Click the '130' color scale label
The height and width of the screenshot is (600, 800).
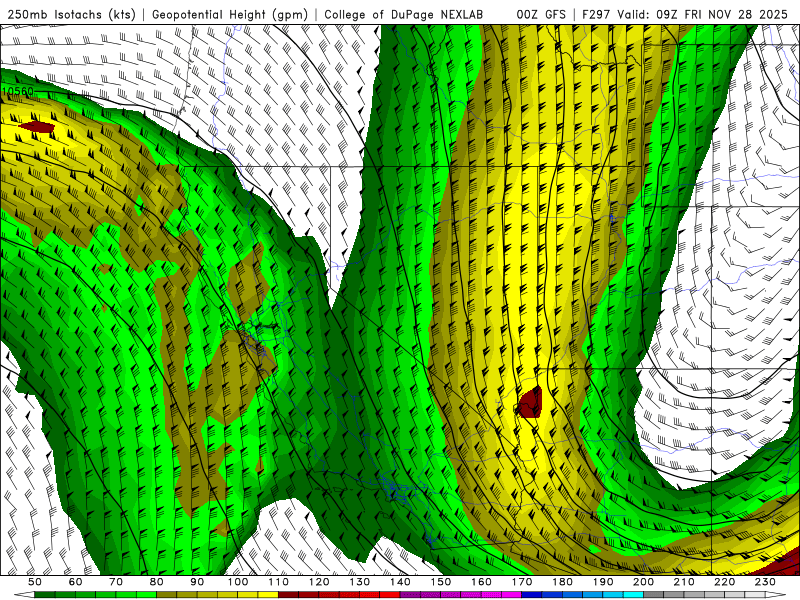(360, 582)
